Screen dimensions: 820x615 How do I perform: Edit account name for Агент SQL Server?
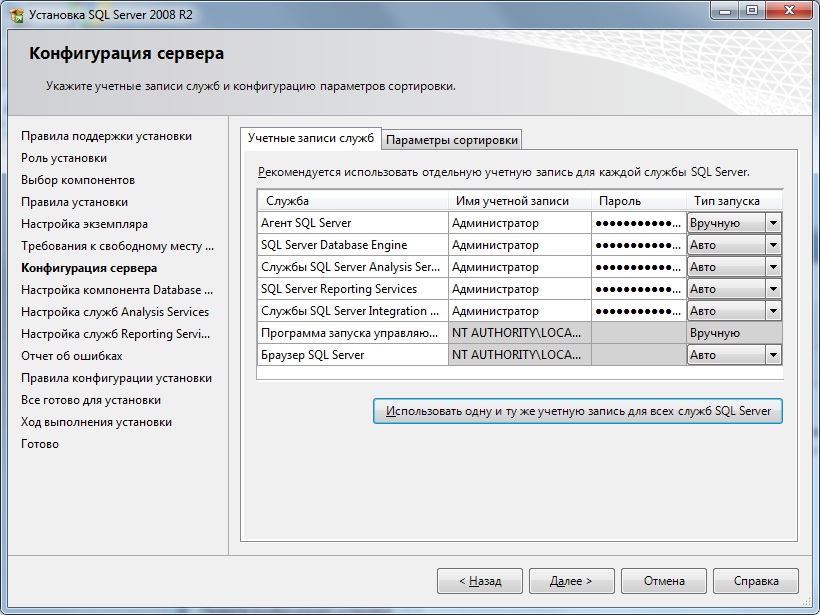point(519,223)
